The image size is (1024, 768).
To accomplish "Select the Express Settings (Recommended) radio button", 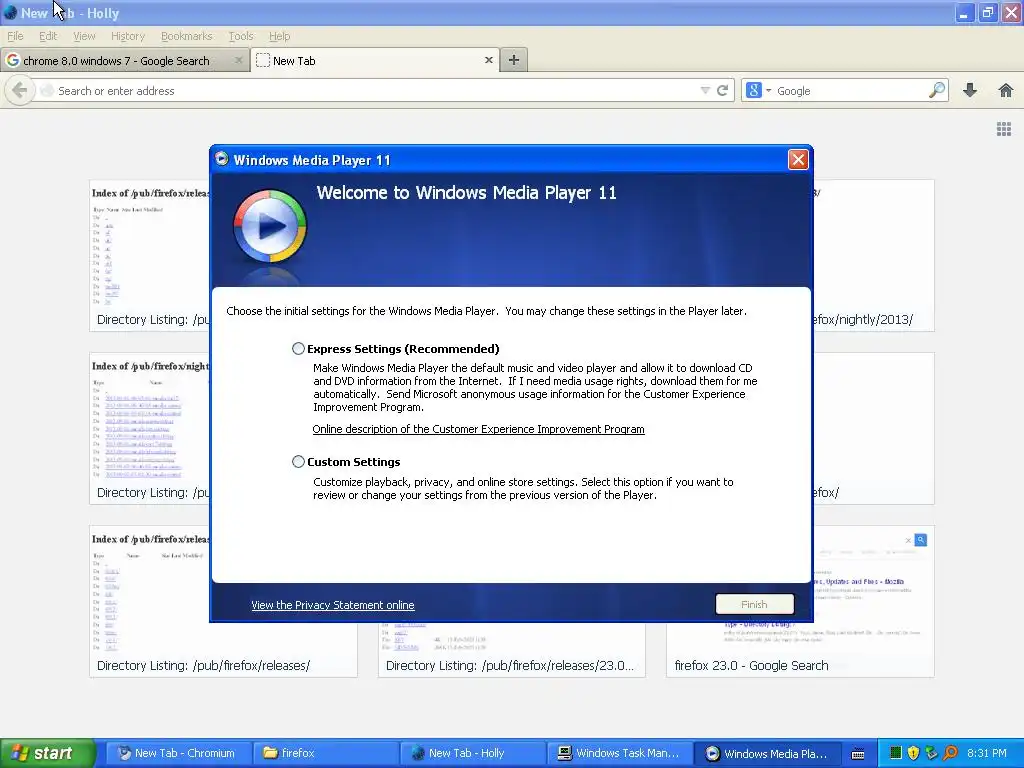I will (x=298, y=349).
